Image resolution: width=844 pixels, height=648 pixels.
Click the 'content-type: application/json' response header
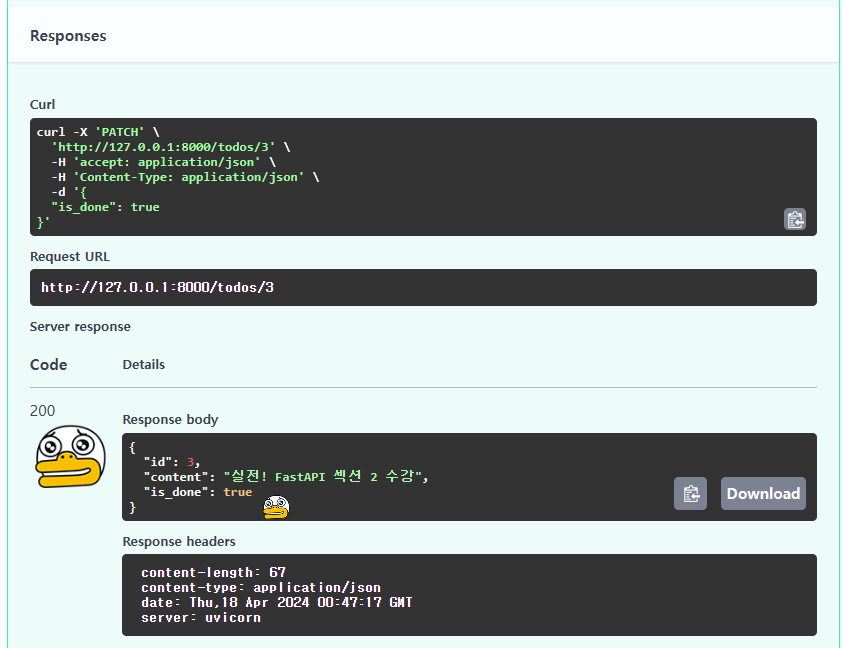click(x=261, y=588)
